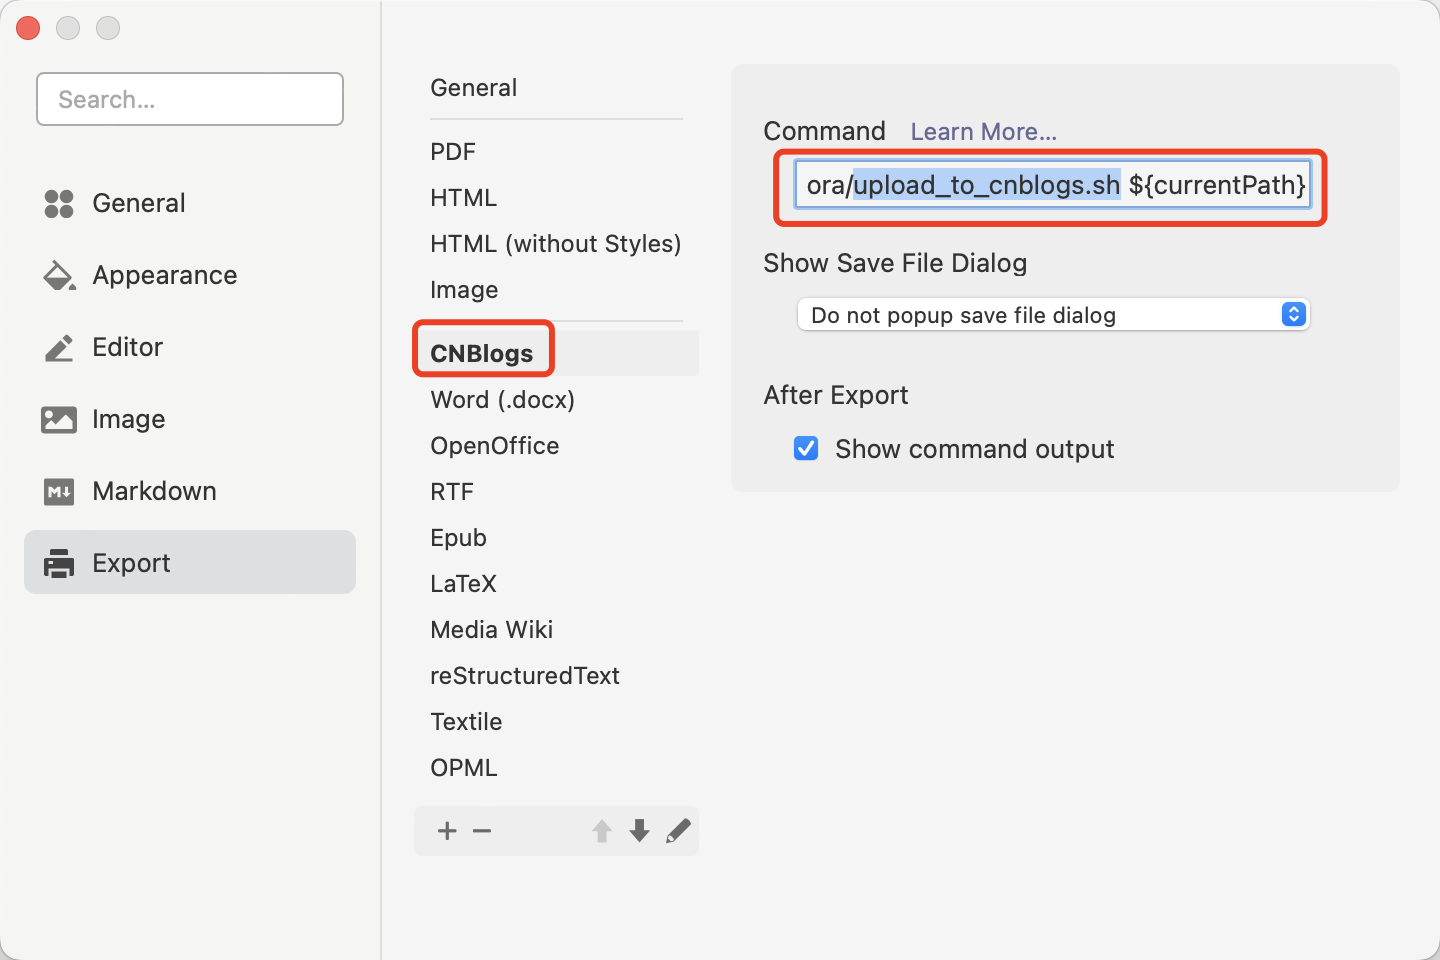Add a new export format with plus

tap(447, 831)
